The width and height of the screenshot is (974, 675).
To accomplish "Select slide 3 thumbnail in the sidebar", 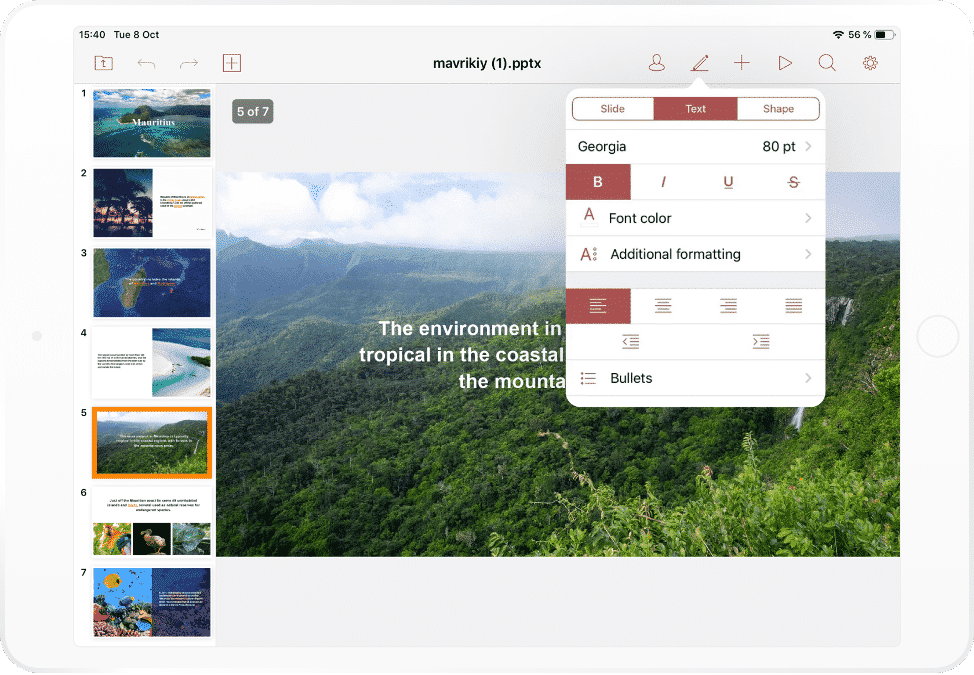I will click(151, 283).
